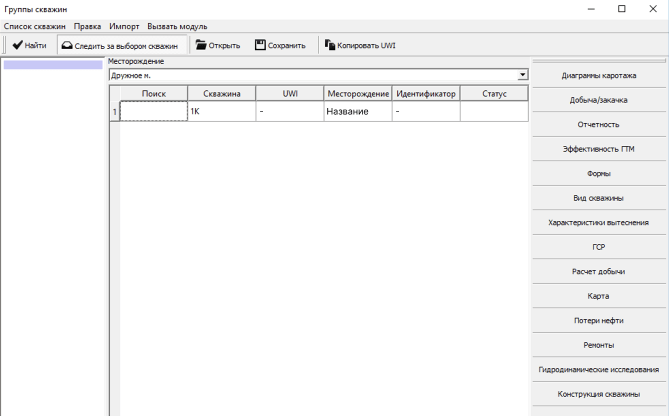Open the Добыча/закачка module
This screenshot has height=416, width=669.
pyautogui.click(x=598, y=100)
